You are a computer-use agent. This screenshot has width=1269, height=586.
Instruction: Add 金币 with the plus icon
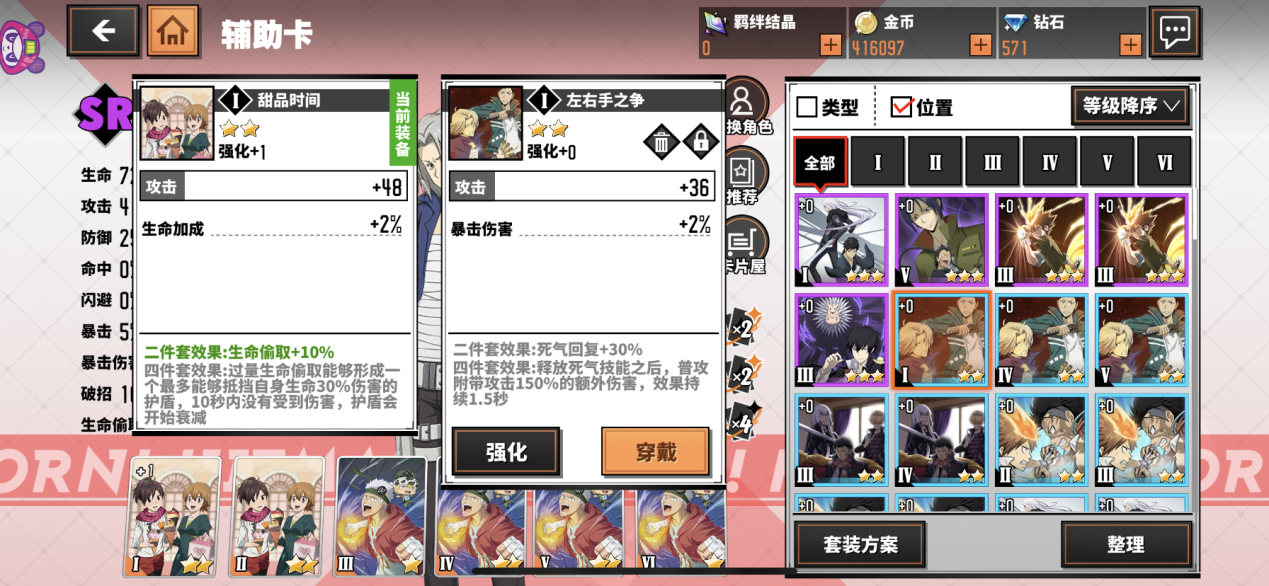point(980,45)
